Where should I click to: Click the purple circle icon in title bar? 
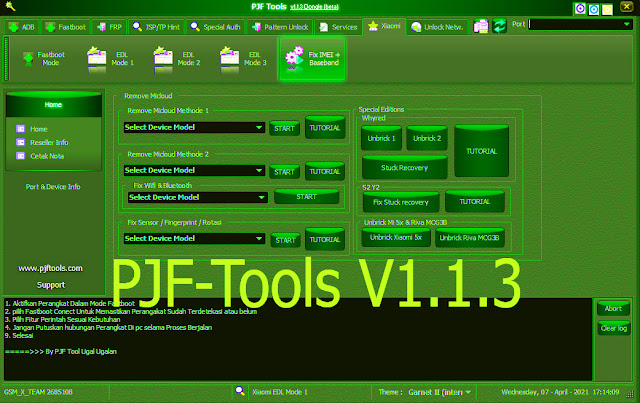(x=580, y=9)
